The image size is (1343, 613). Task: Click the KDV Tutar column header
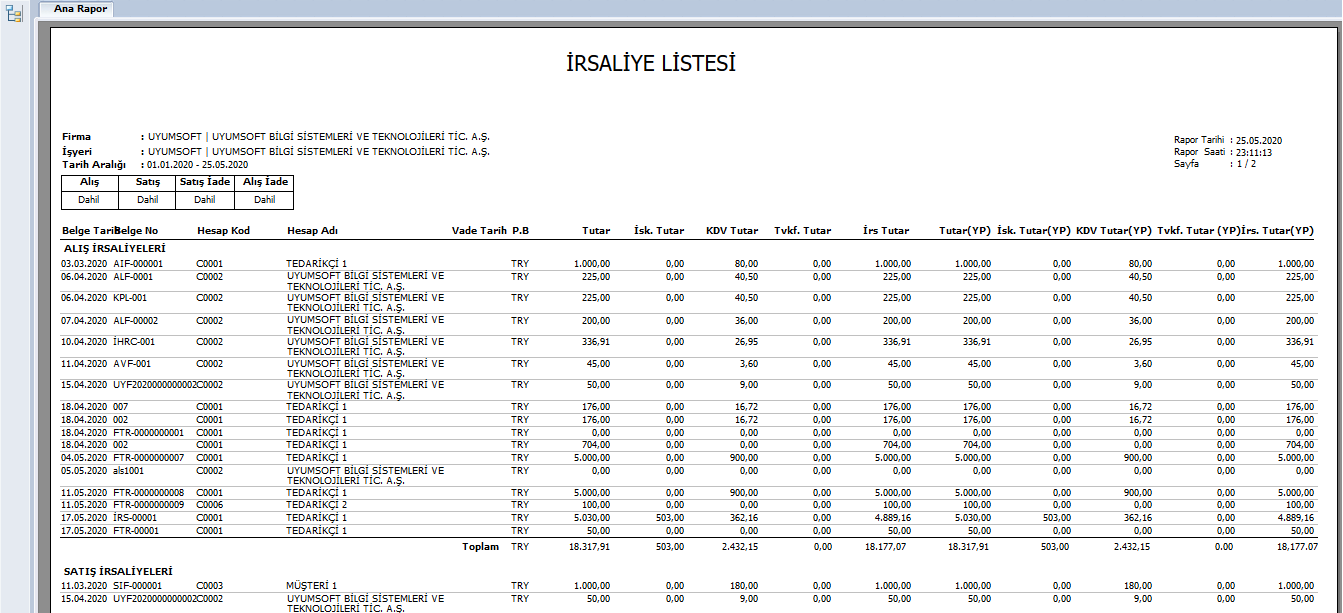click(731, 229)
